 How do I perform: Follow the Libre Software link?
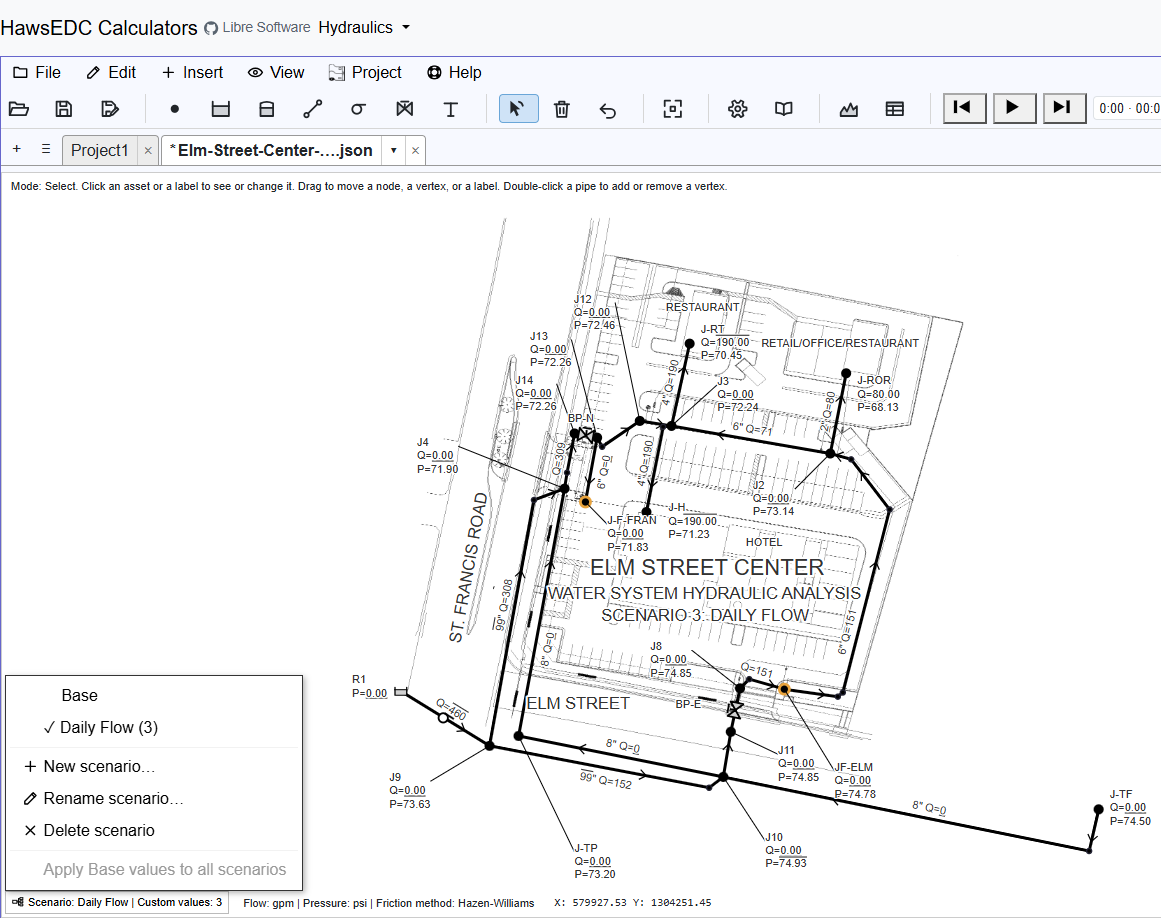[258, 27]
